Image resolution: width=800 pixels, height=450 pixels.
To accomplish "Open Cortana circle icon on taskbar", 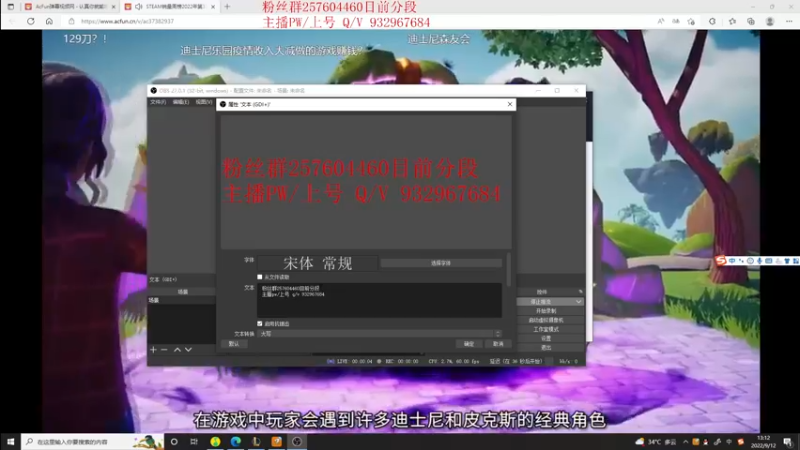I will coord(174,441).
